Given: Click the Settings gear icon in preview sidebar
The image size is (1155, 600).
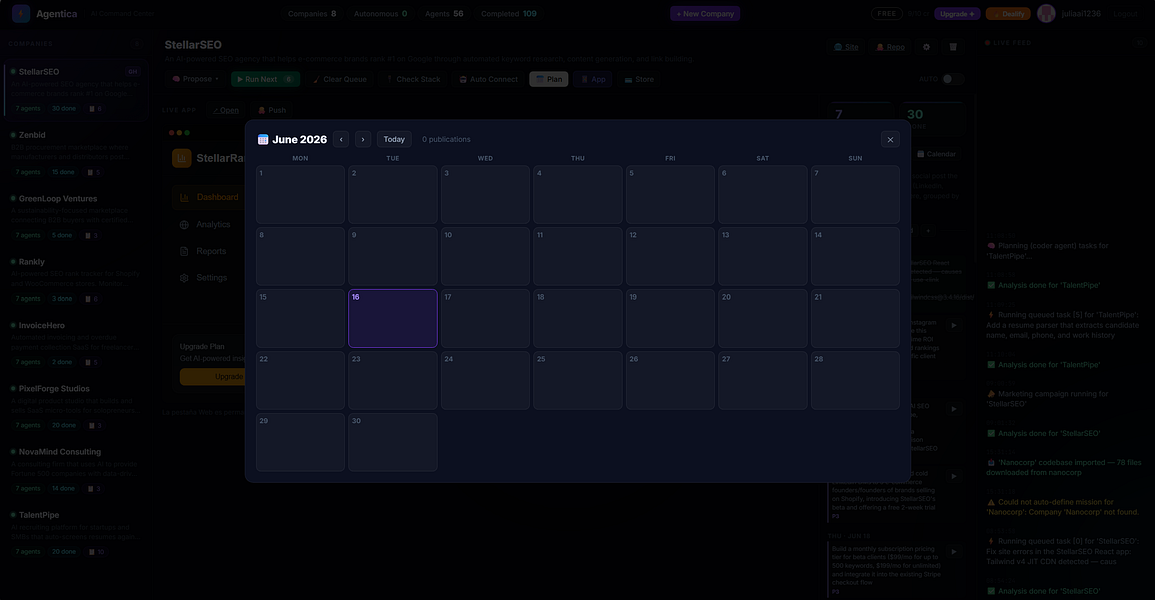Looking at the screenshot, I should pos(184,278).
